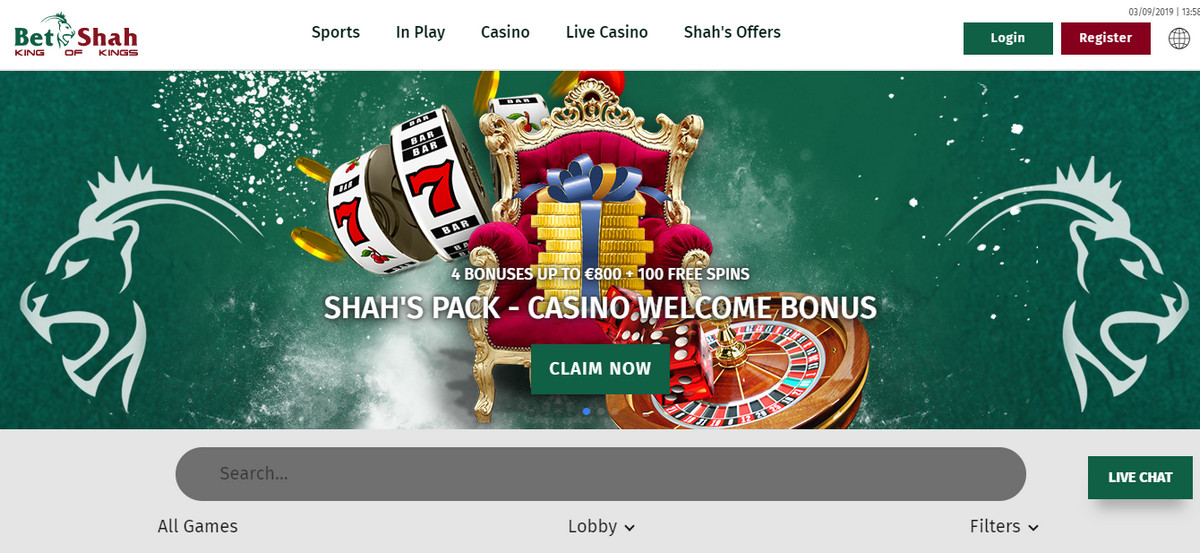
Task: View Shah's Offers
Action: 732,32
